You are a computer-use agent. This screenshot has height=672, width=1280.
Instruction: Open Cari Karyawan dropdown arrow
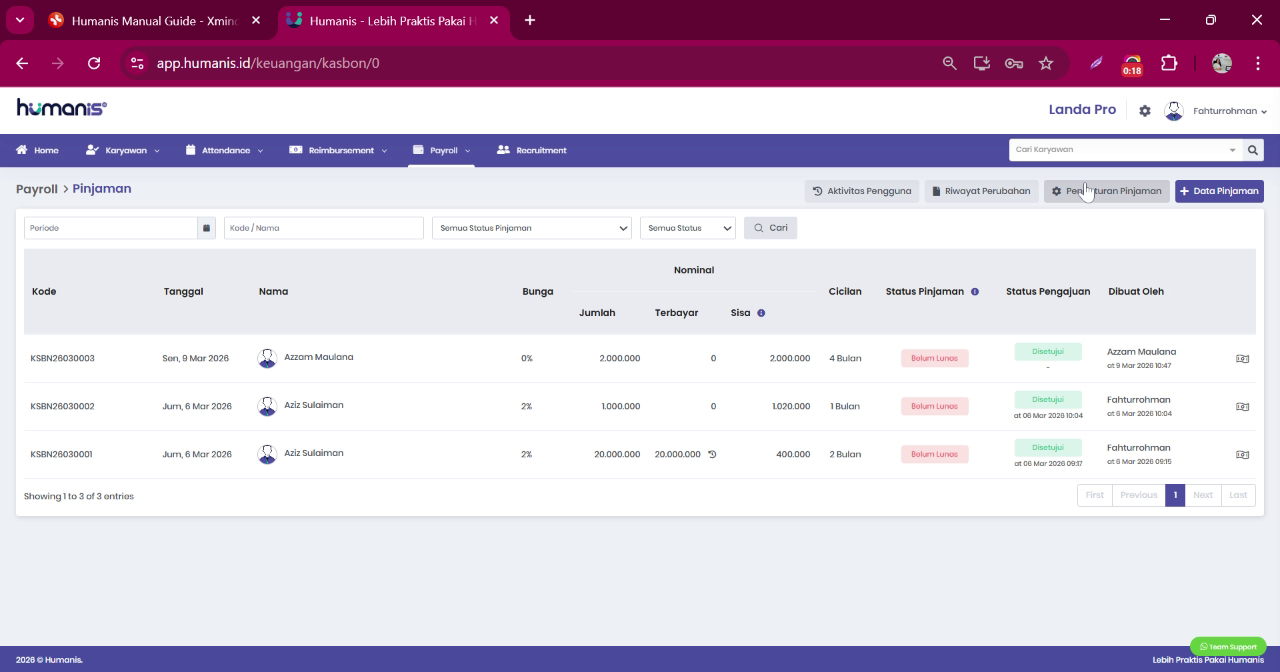(x=1232, y=150)
